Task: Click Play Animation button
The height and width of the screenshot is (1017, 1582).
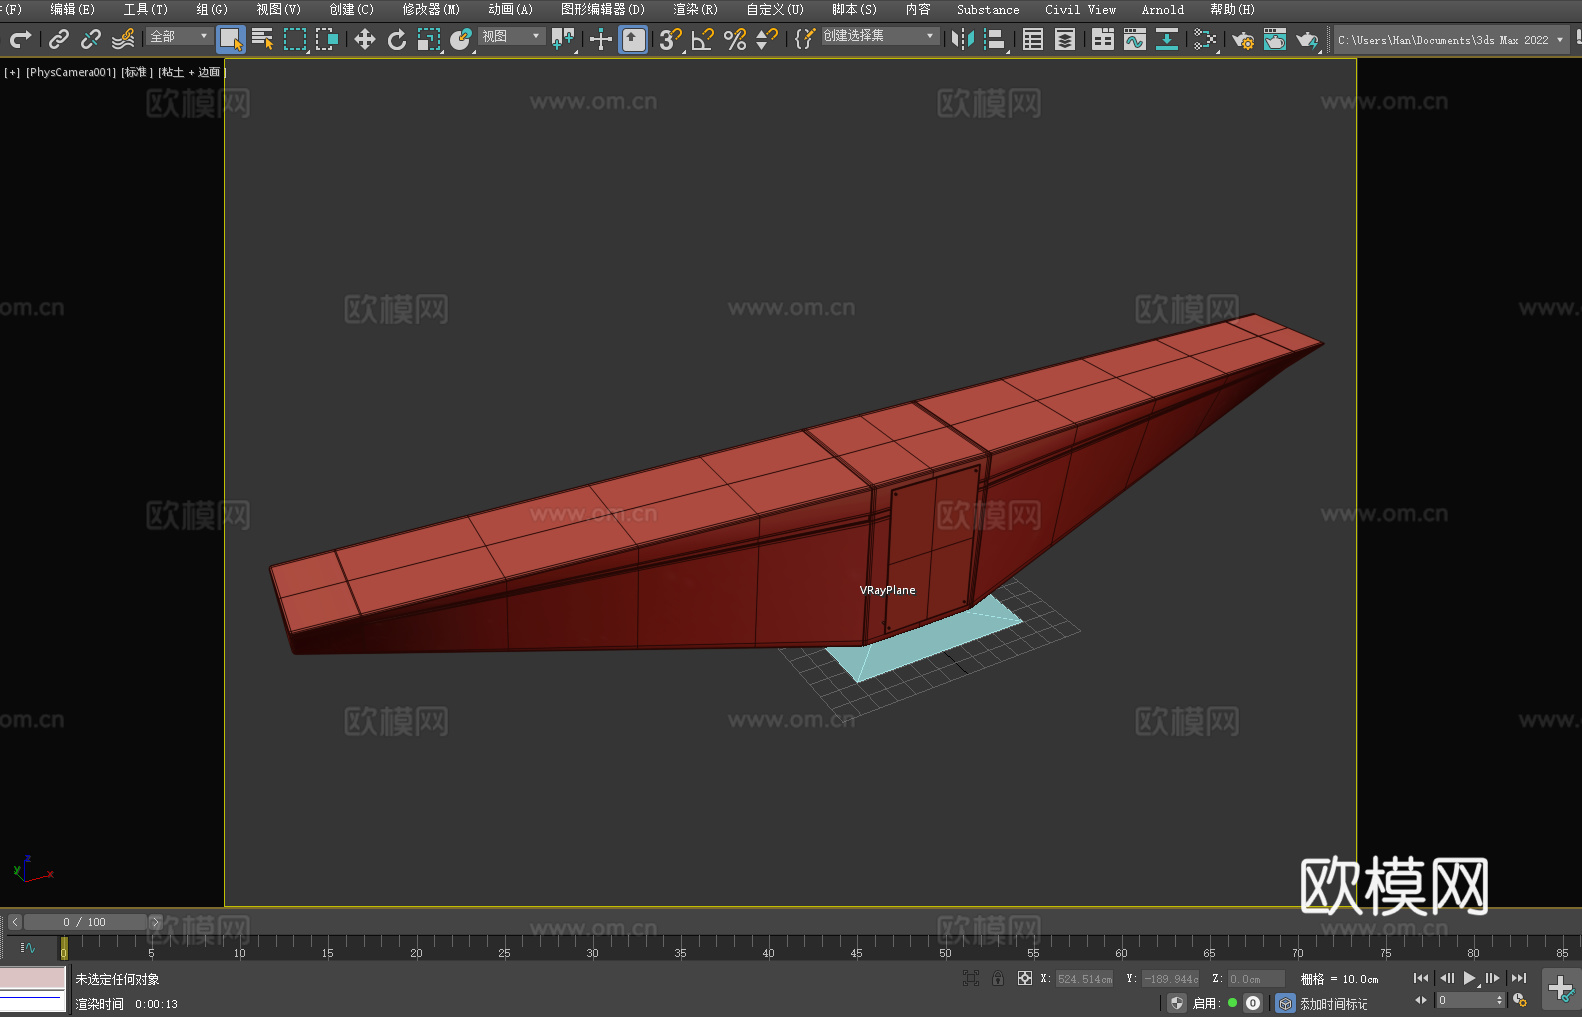Action: tap(1469, 978)
